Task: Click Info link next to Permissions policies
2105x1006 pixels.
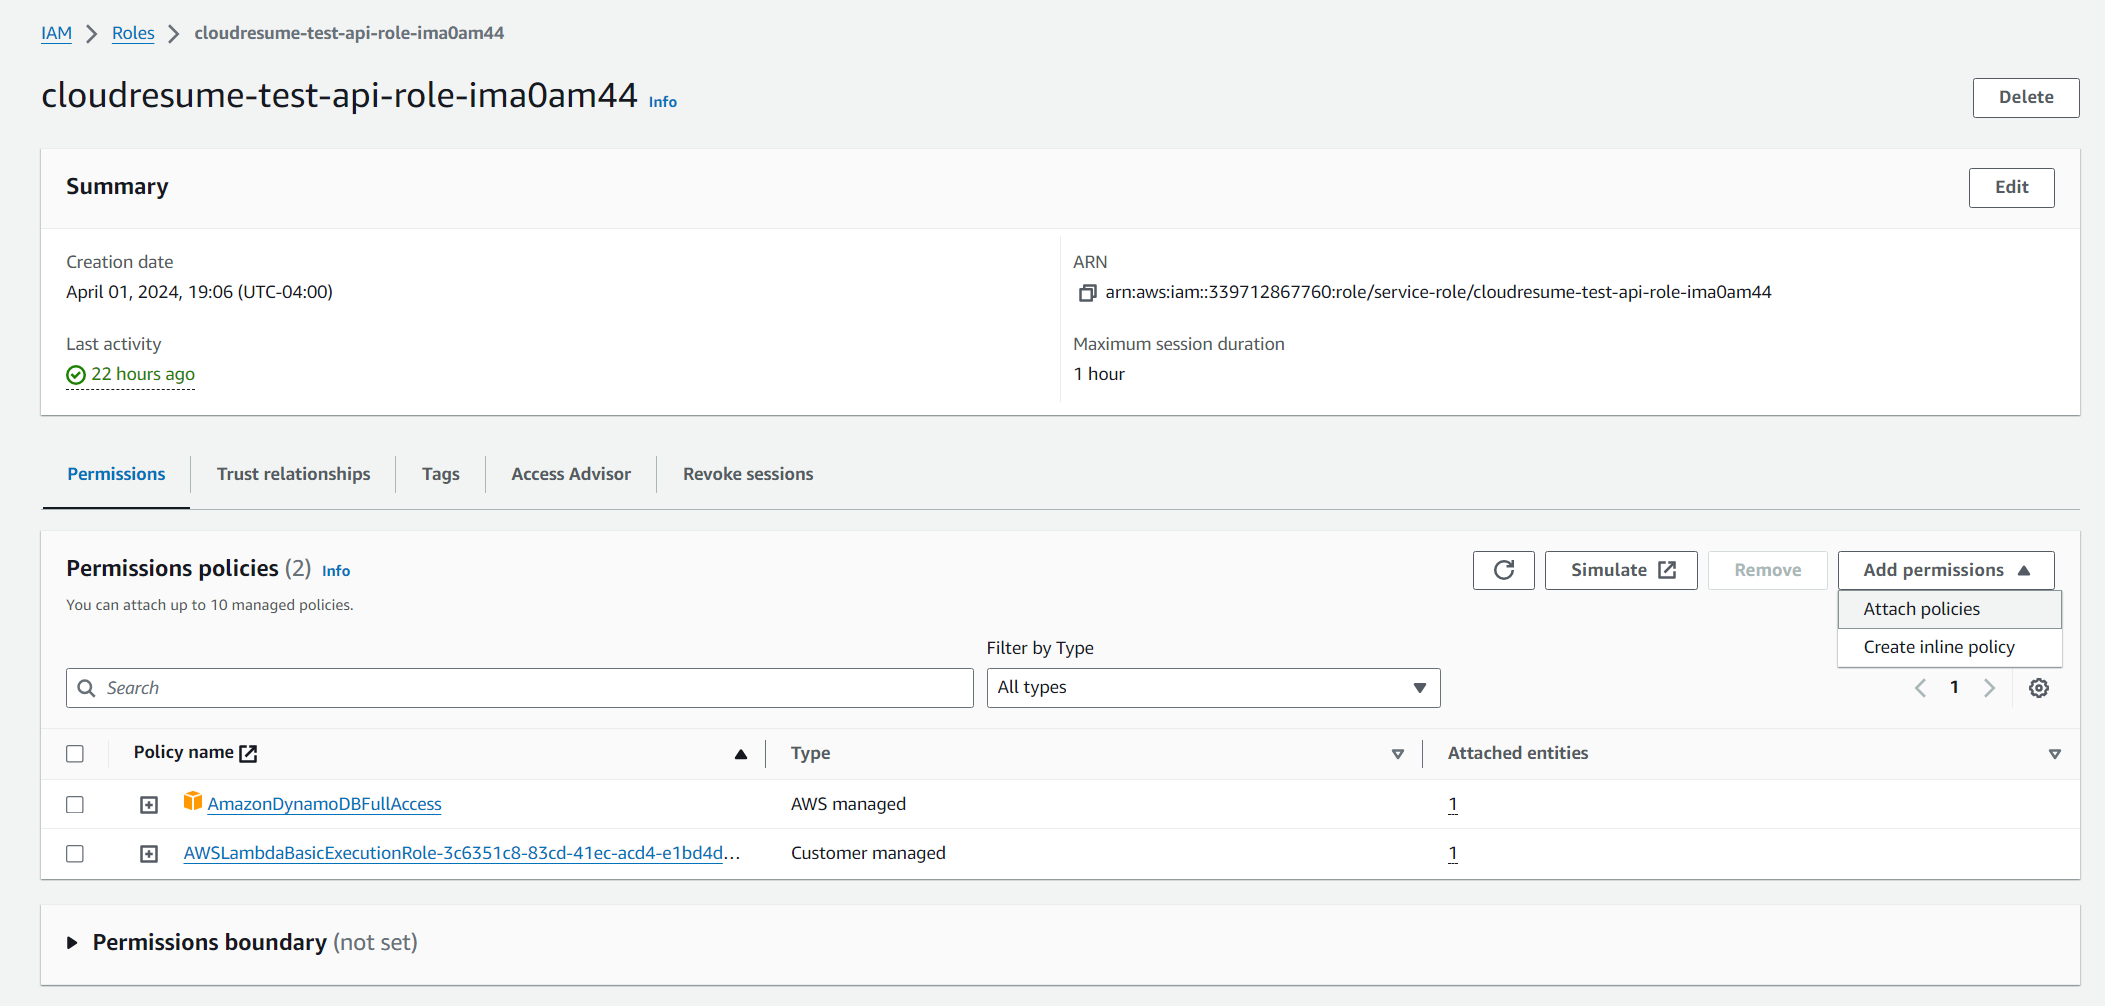Action: [x=336, y=571]
